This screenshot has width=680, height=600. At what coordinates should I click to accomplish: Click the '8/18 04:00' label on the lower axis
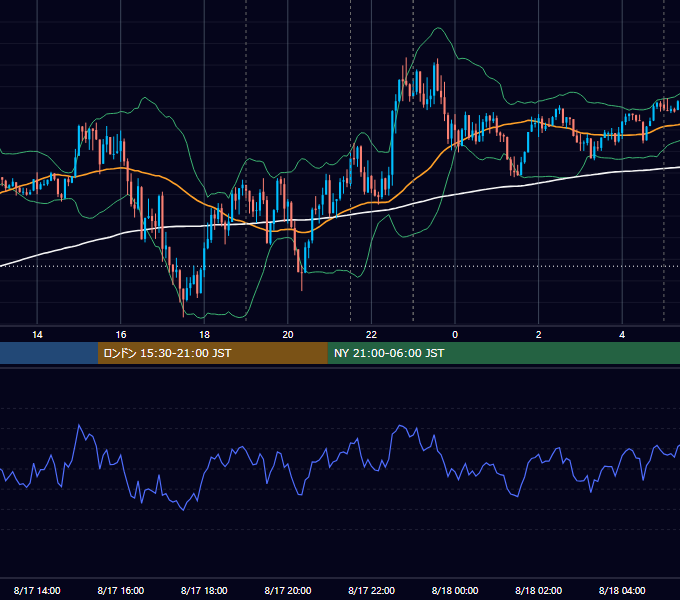622,590
